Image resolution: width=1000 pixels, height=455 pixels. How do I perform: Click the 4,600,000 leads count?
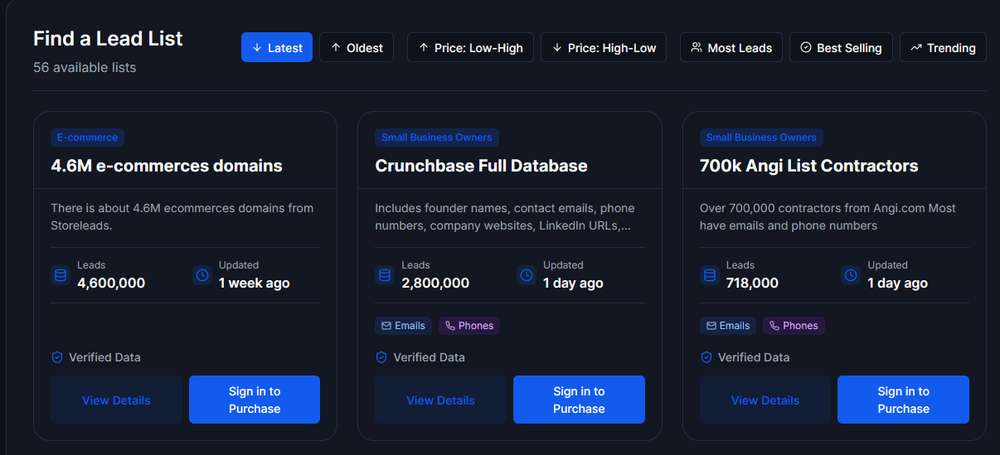coord(111,283)
